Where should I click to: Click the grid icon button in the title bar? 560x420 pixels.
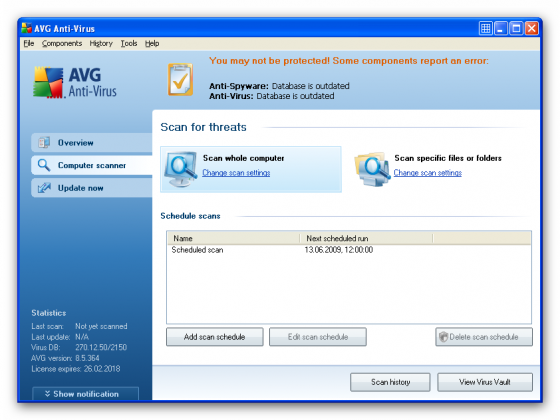pyautogui.click(x=485, y=28)
